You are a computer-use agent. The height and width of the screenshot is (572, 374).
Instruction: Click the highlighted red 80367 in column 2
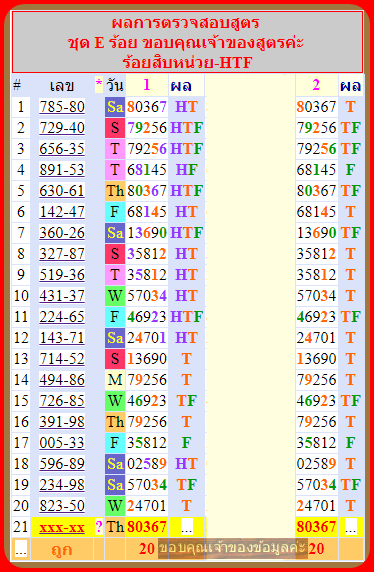[316, 527]
